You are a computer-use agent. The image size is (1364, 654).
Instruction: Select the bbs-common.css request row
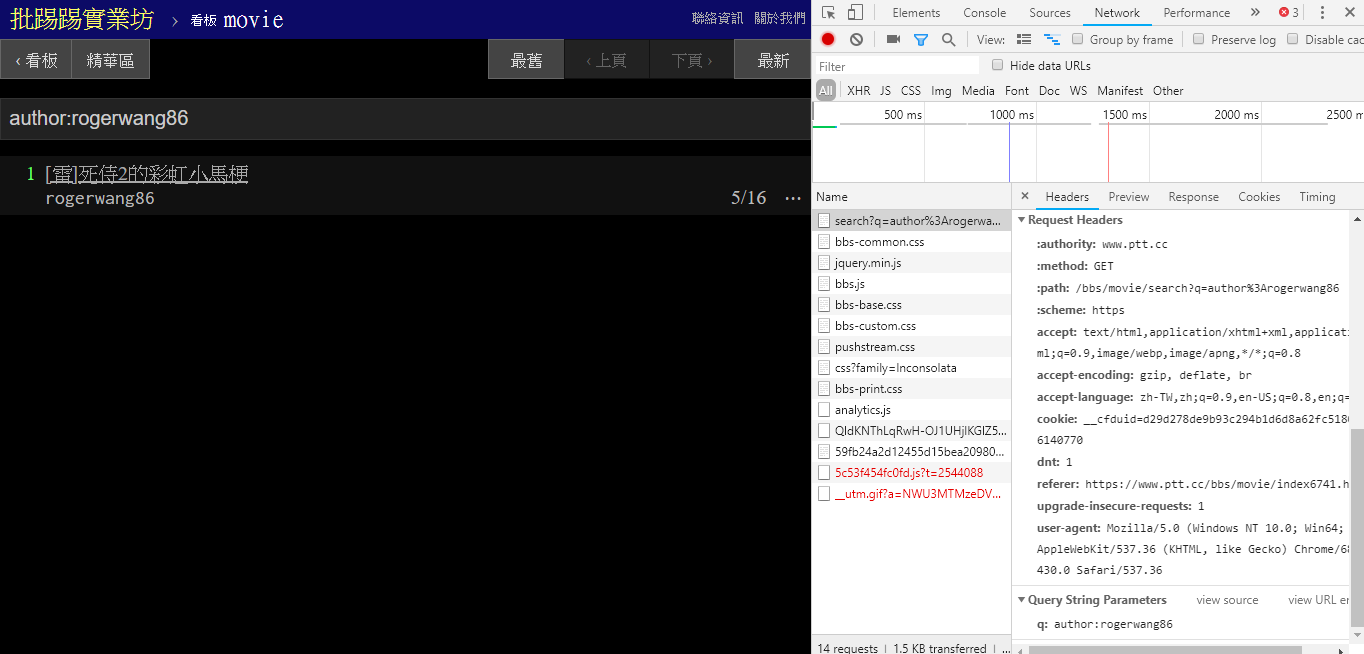click(911, 242)
